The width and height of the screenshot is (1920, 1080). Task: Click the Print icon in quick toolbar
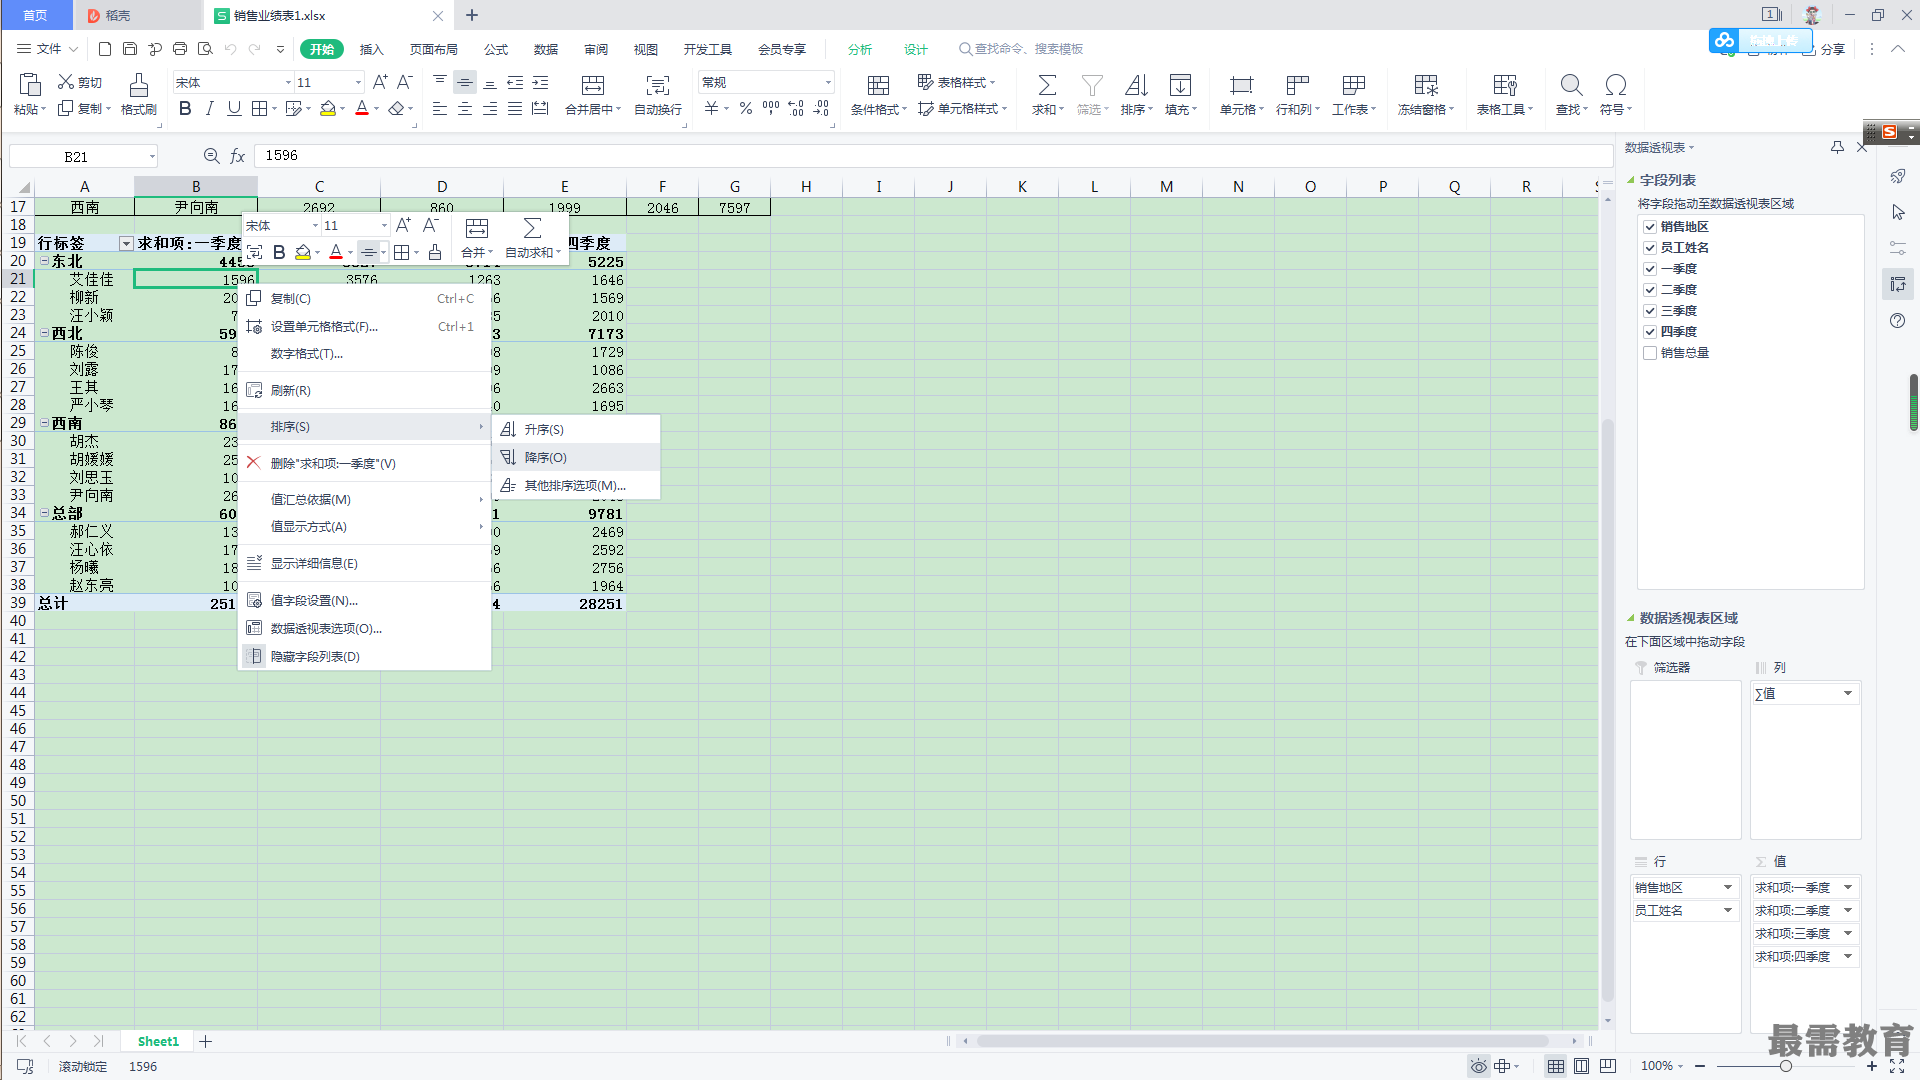click(180, 48)
